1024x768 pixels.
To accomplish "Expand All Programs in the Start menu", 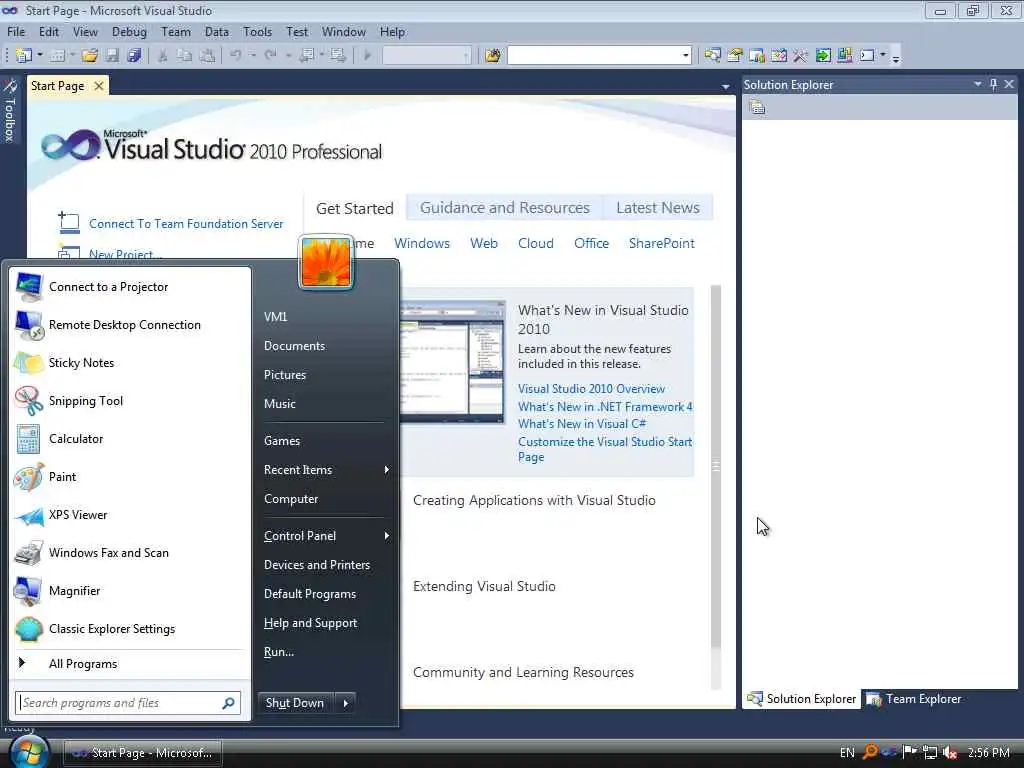I will [83, 664].
